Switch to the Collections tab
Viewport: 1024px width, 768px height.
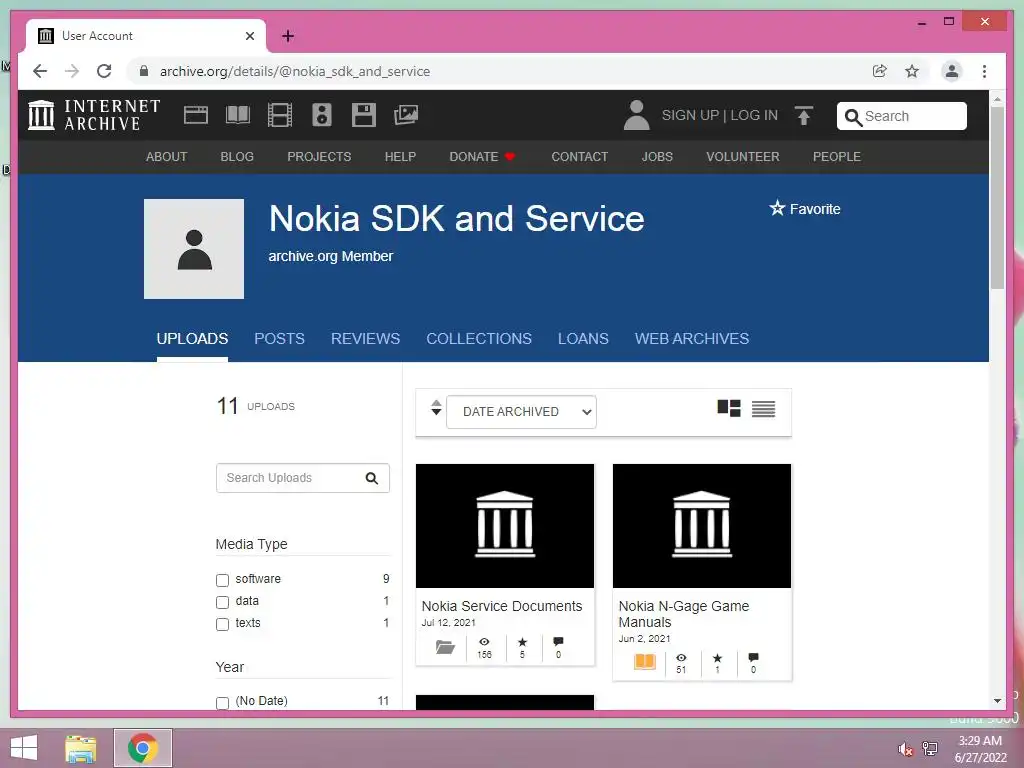coord(479,338)
